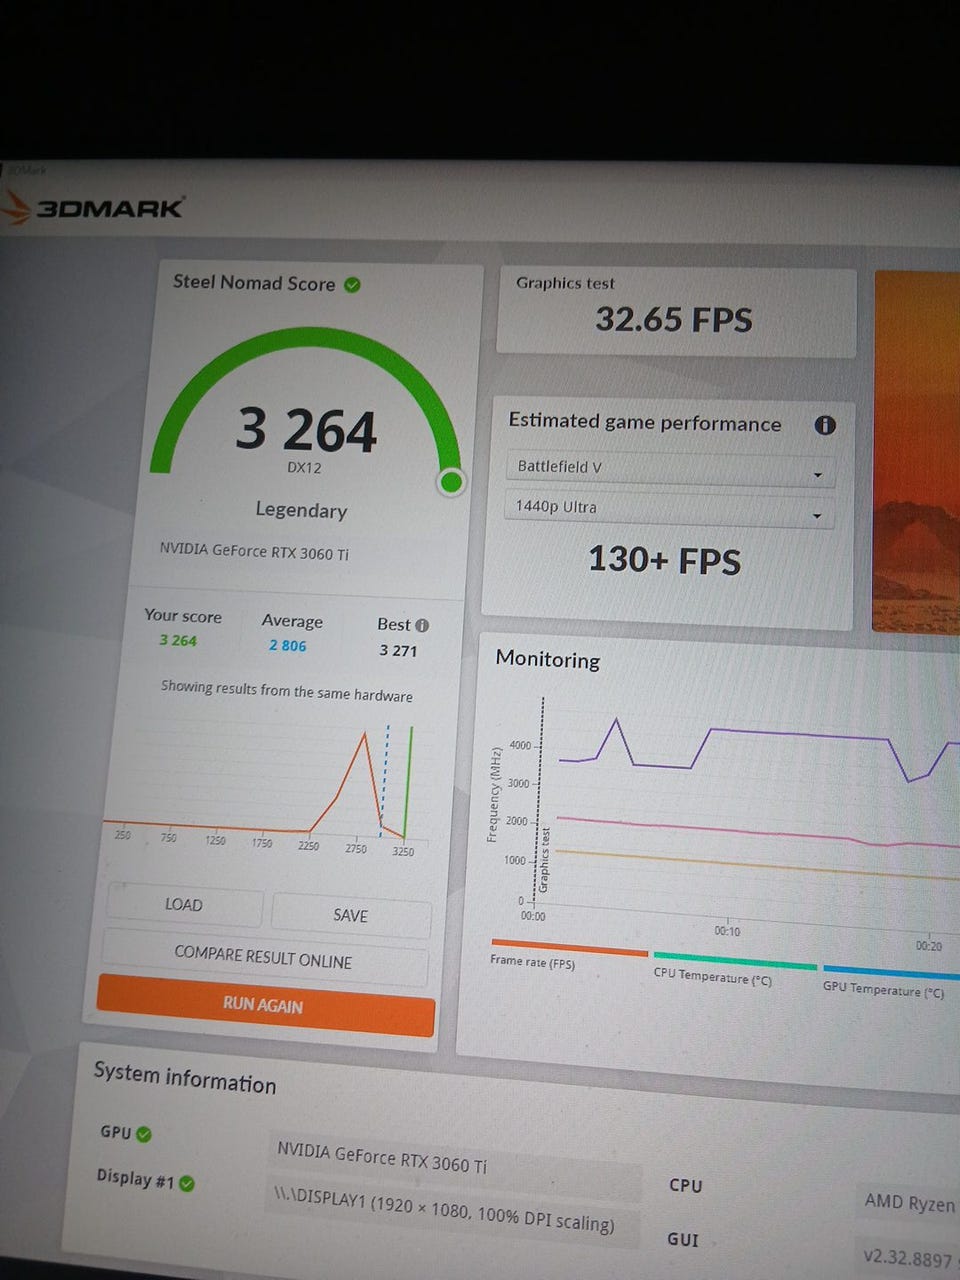The height and width of the screenshot is (1280, 960).
Task: Click Showing results from the same hardware text
Action: (x=286, y=691)
